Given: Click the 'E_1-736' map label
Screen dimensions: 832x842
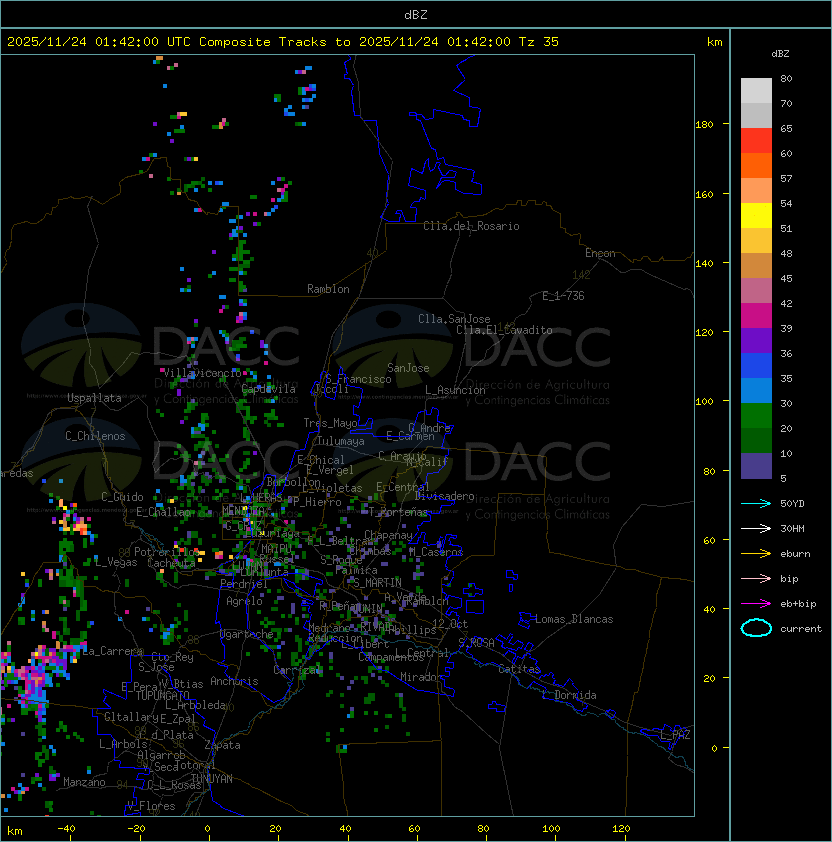Looking at the screenshot, I should (x=563, y=296).
